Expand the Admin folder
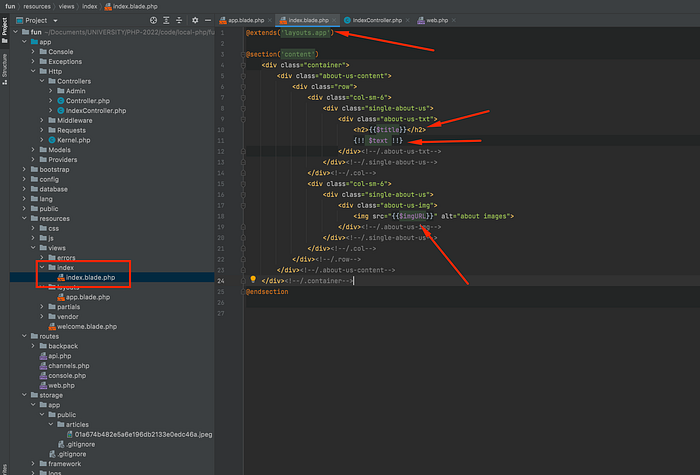This screenshot has width=700, height=475. coord(50,91)
